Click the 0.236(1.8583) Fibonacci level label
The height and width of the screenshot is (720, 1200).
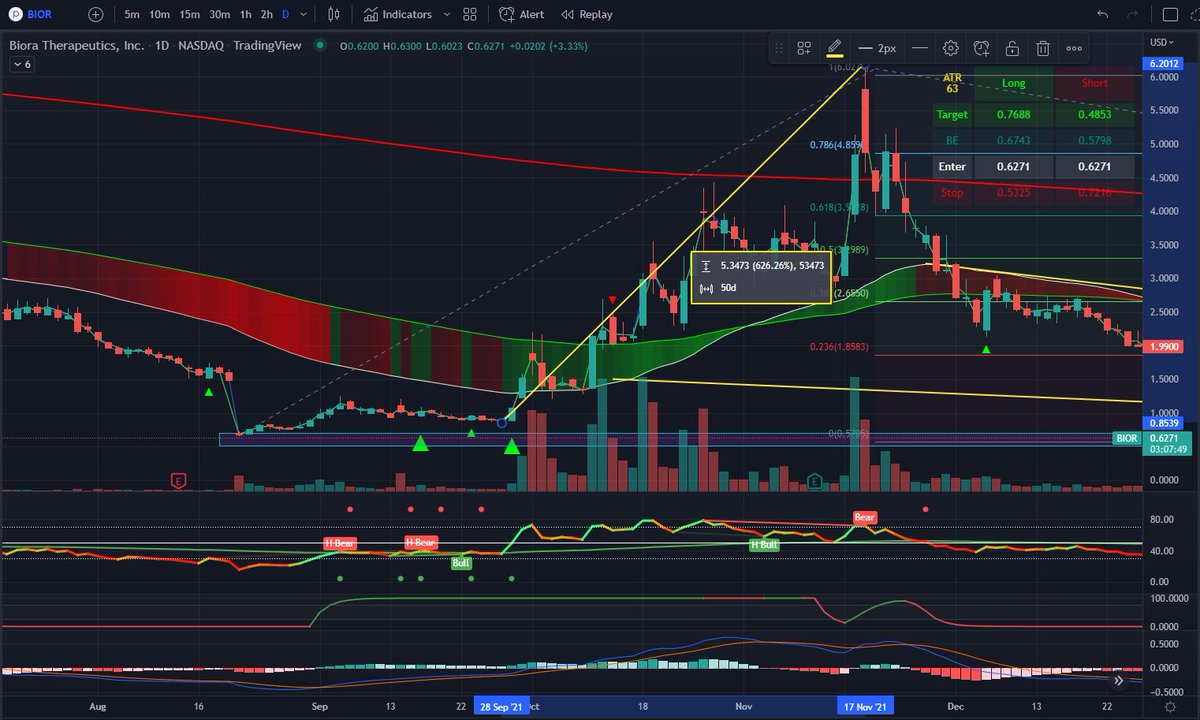(838, 347)
